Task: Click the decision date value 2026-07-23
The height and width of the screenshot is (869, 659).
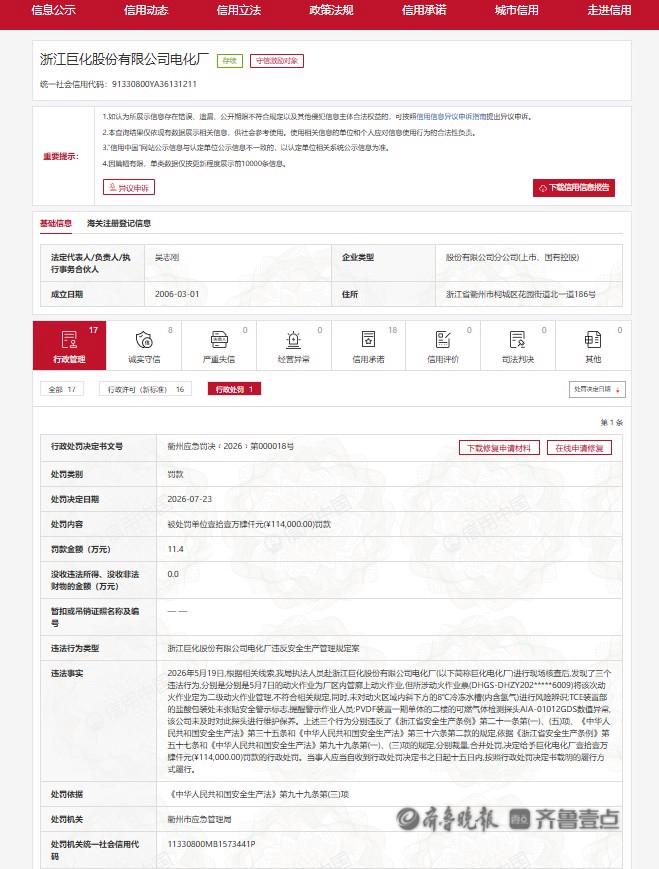Action: tap(190, 499)
